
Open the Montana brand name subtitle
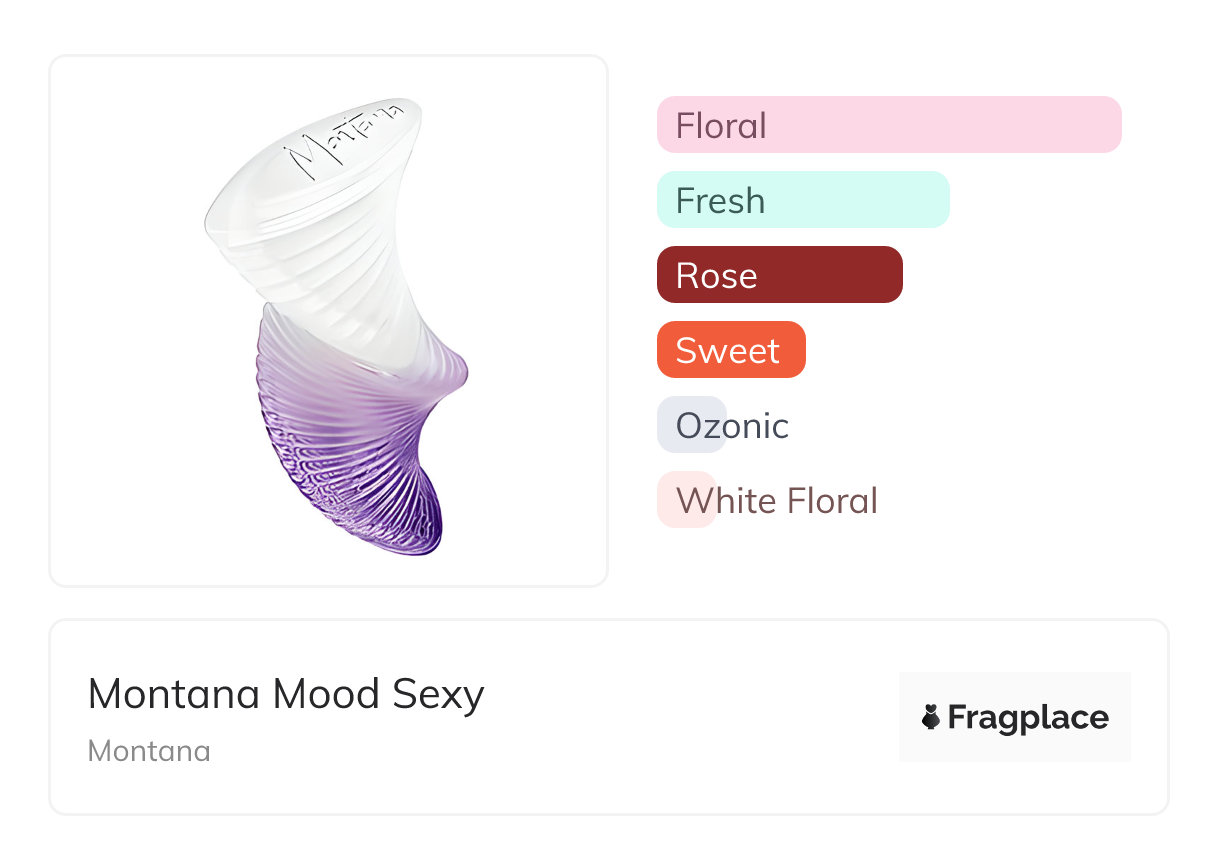click(149, 751)
